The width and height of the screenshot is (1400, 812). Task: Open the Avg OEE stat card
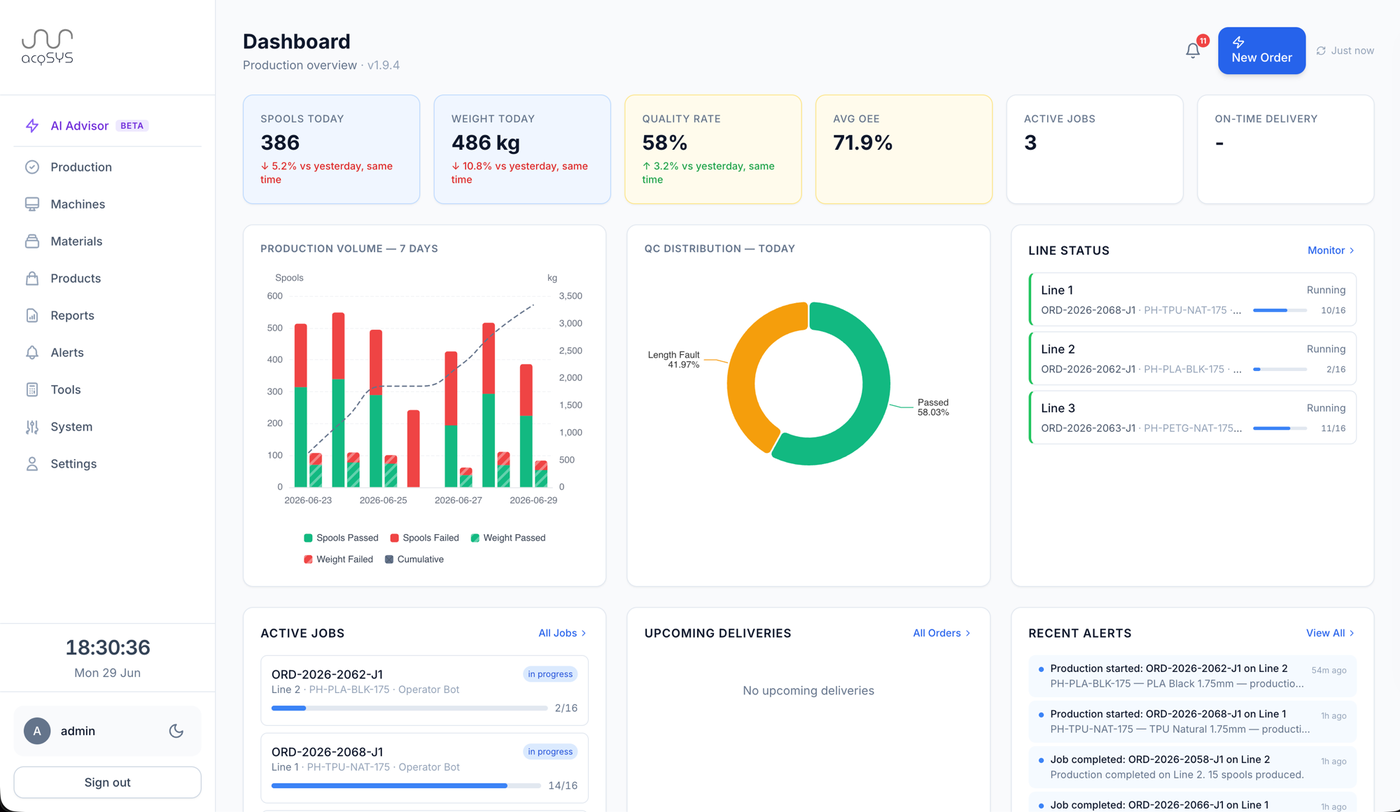(904, 150)
